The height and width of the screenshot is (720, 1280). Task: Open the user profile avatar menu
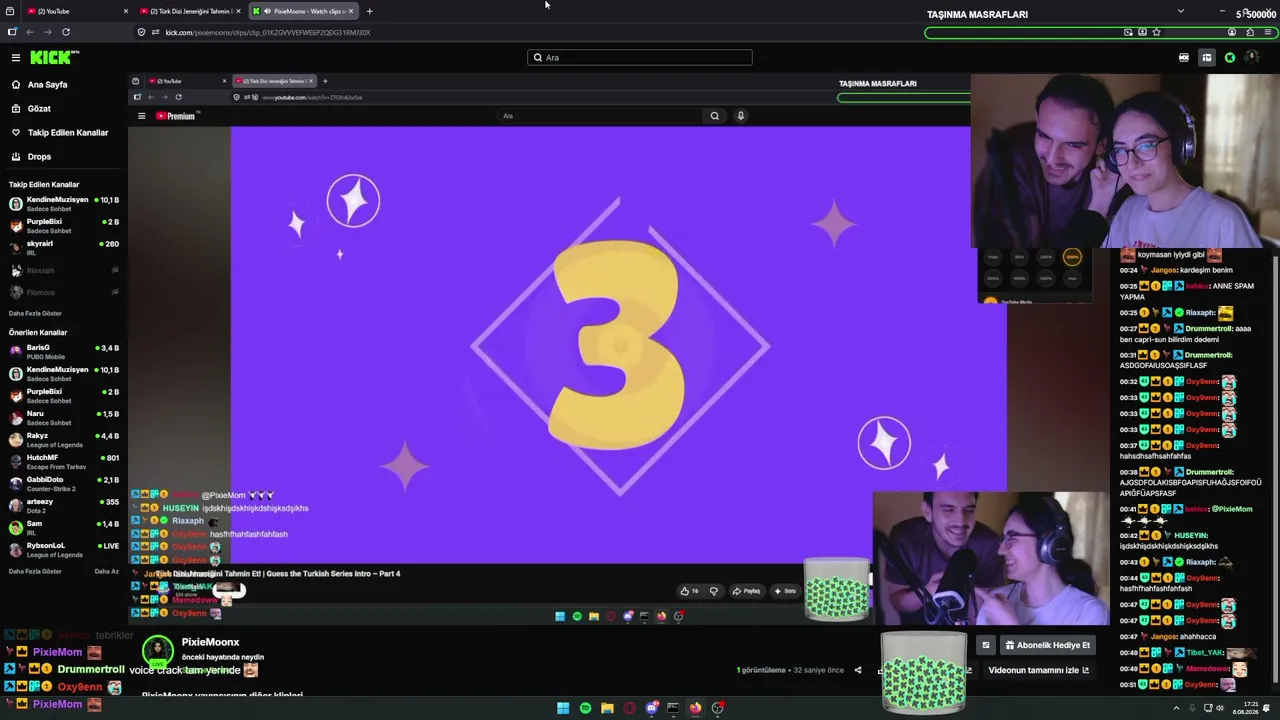pos(1252,58)
